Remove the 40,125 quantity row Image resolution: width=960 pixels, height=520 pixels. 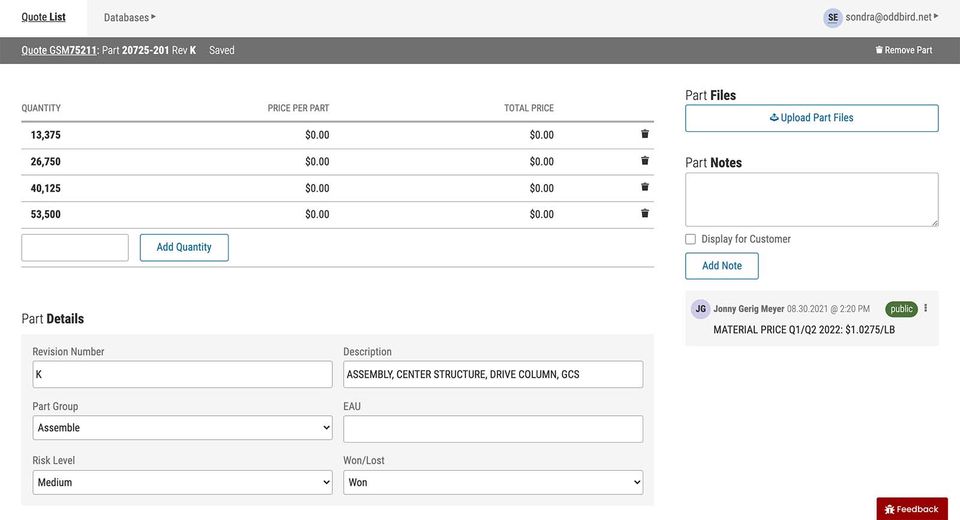pyautogui.click(x=645, y=187)
